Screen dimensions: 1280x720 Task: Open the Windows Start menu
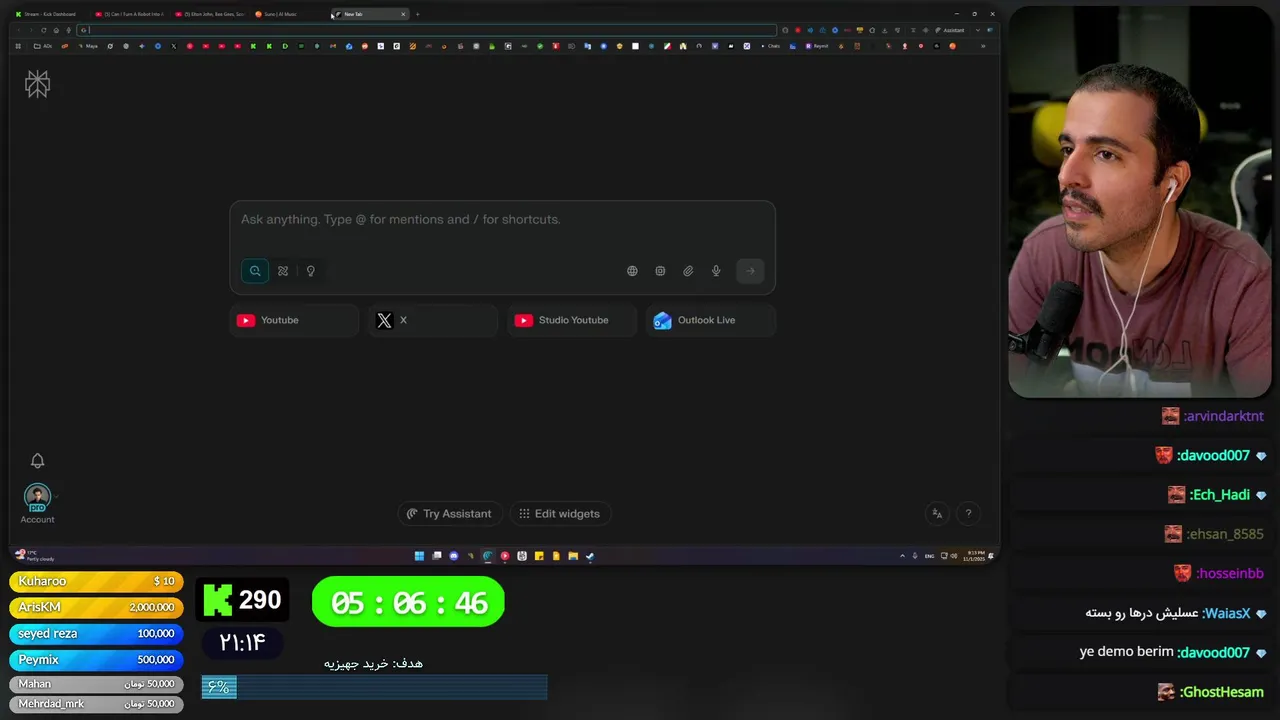(x=419, y=556)
